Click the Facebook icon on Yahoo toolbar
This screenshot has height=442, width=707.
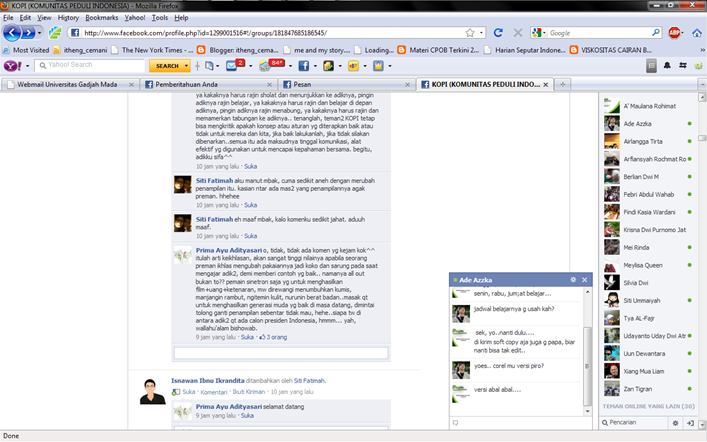pyautogui.click(x=304, y=66)
